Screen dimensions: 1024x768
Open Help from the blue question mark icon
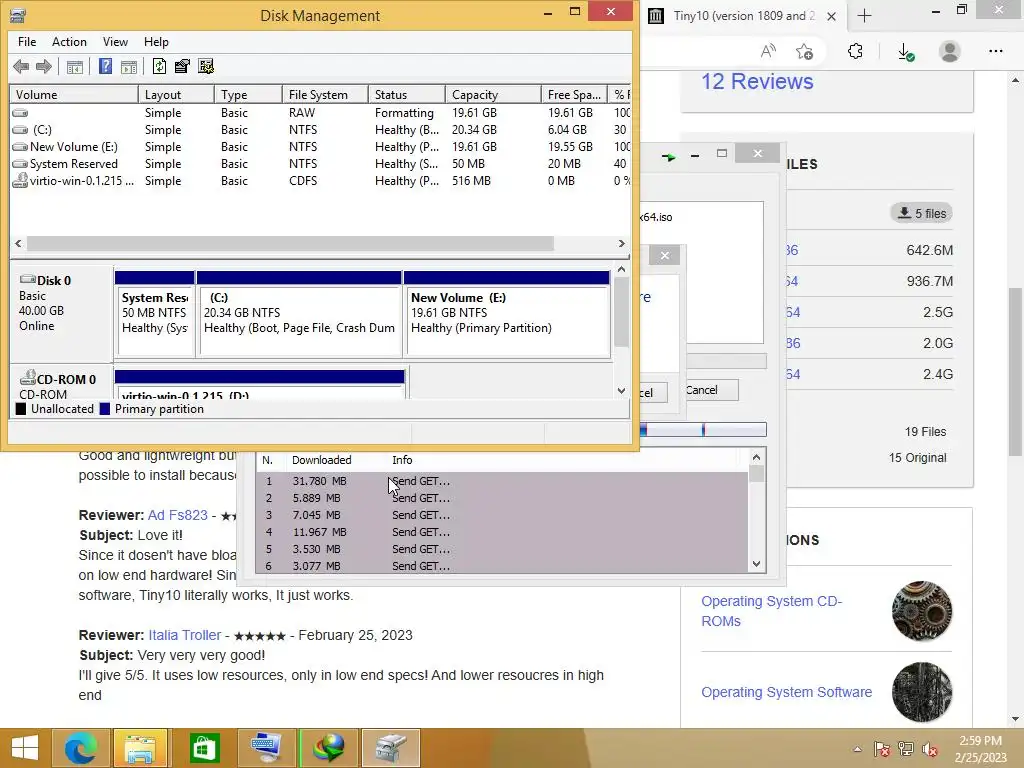pyautogui.click(x=105, y=66)
